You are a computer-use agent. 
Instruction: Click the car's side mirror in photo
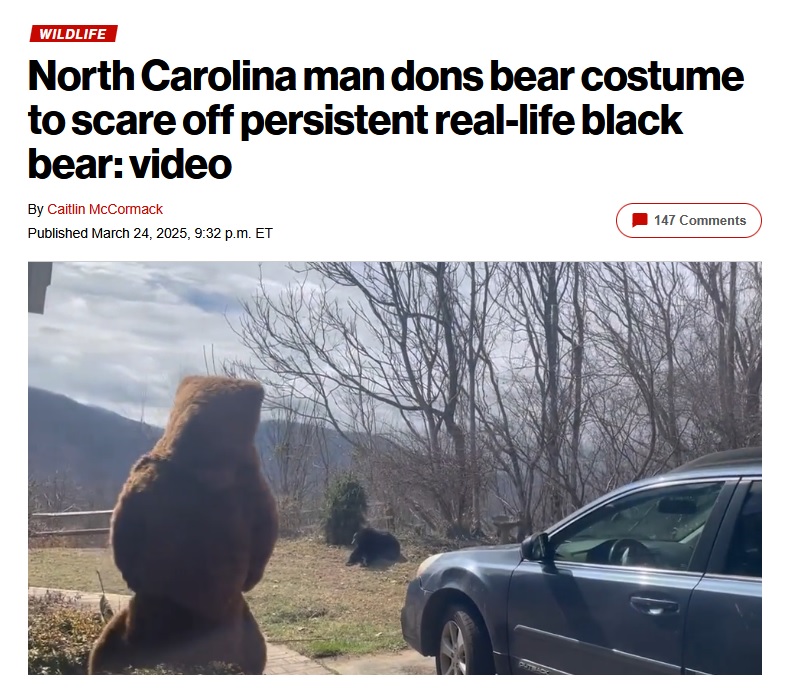coord(536,548)
